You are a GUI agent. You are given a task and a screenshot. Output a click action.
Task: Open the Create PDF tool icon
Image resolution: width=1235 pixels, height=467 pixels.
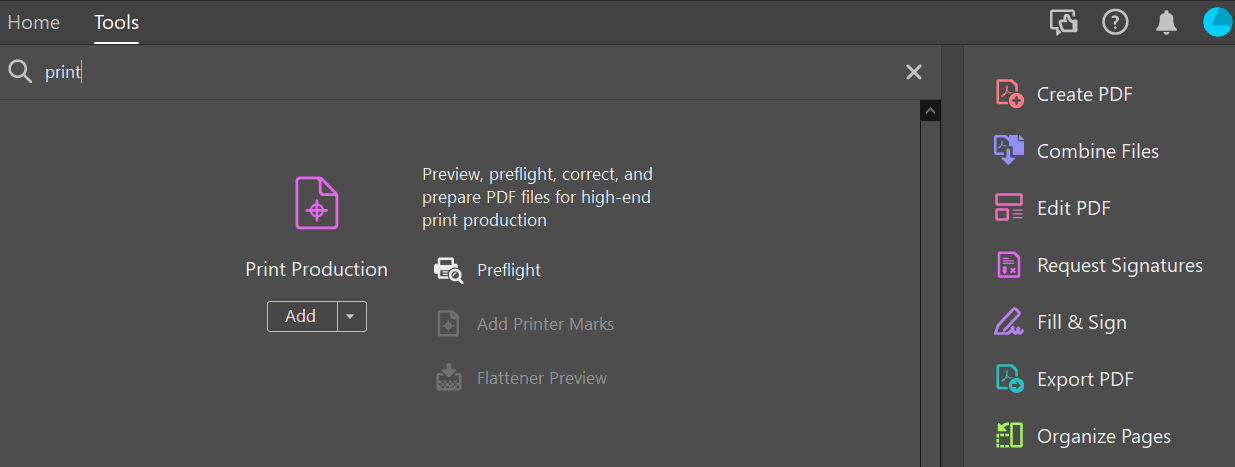[1009, 94]
